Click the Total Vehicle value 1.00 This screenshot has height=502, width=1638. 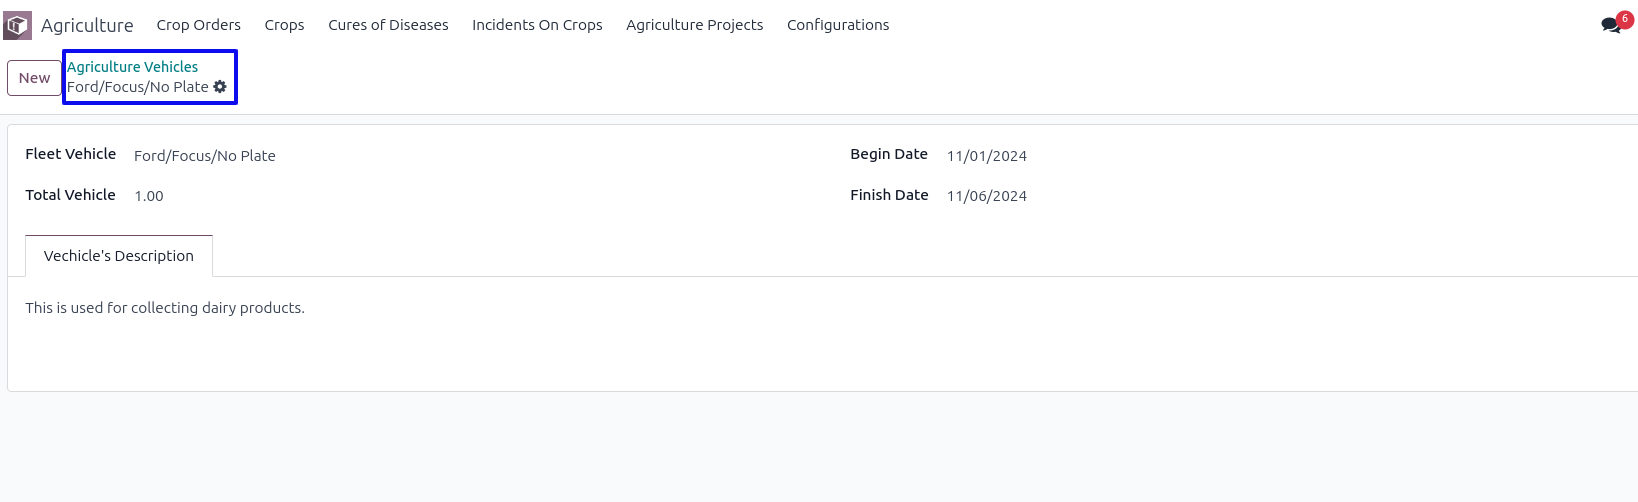tap(149, 196)
